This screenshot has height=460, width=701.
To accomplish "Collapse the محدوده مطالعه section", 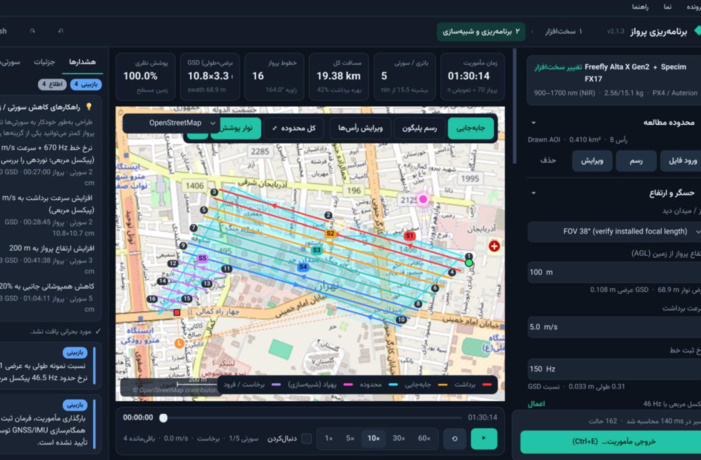I will point(533,122).
